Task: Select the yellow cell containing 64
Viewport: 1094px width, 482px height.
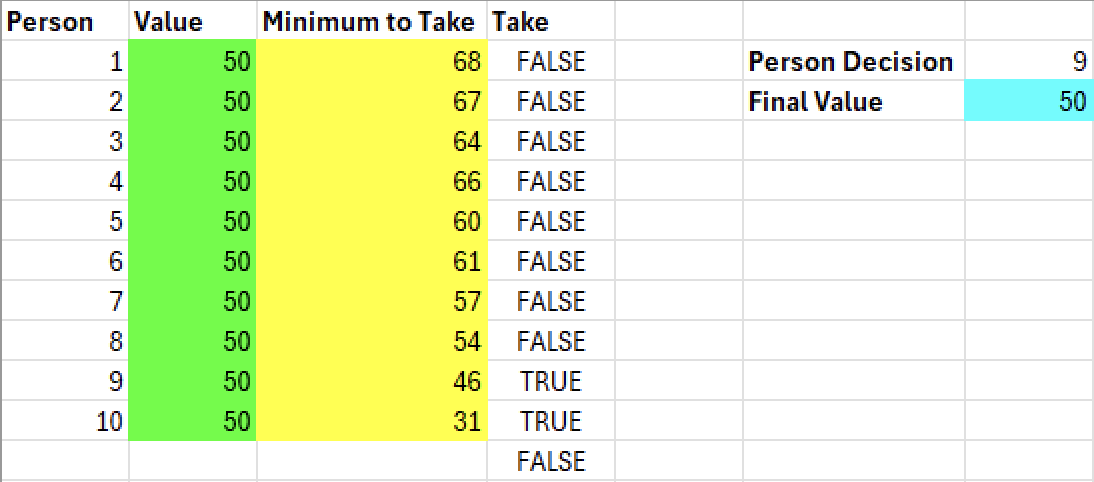Action: tap(371, 142)
